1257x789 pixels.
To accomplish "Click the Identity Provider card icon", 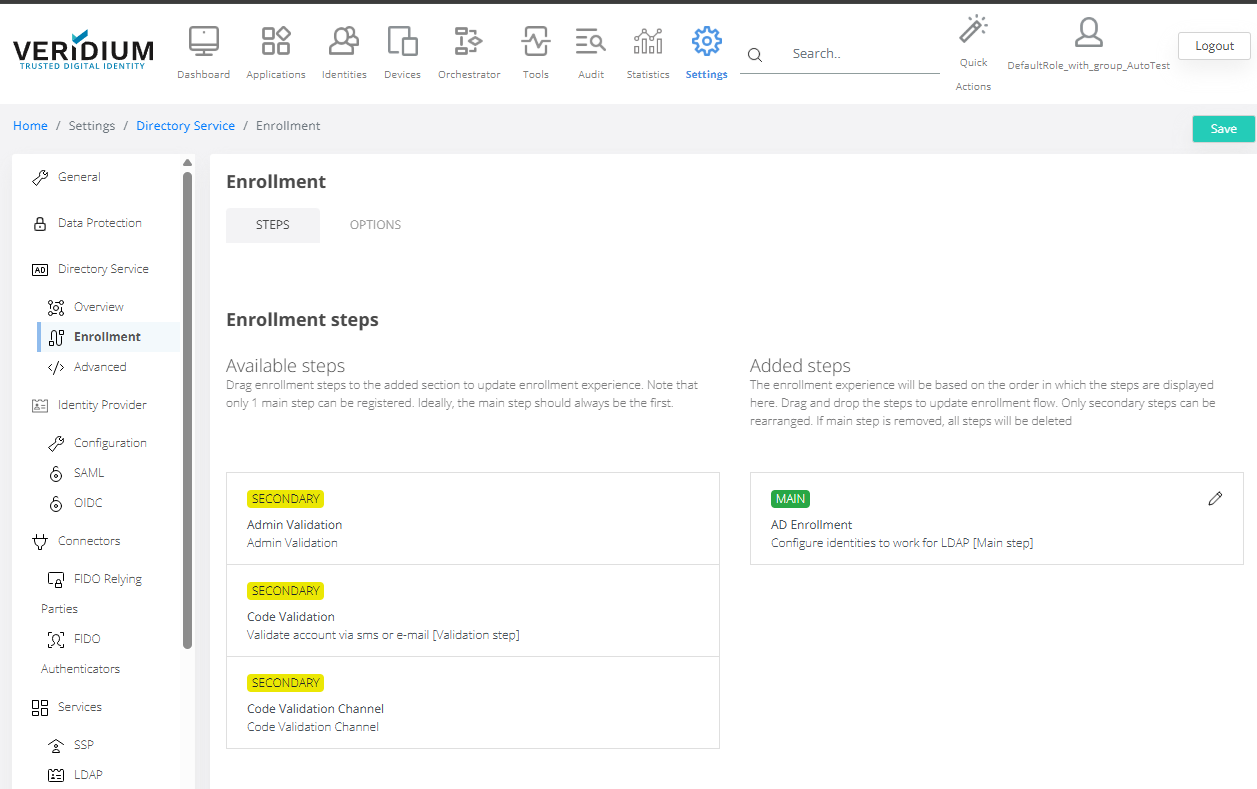I will (x=40, y=405).
